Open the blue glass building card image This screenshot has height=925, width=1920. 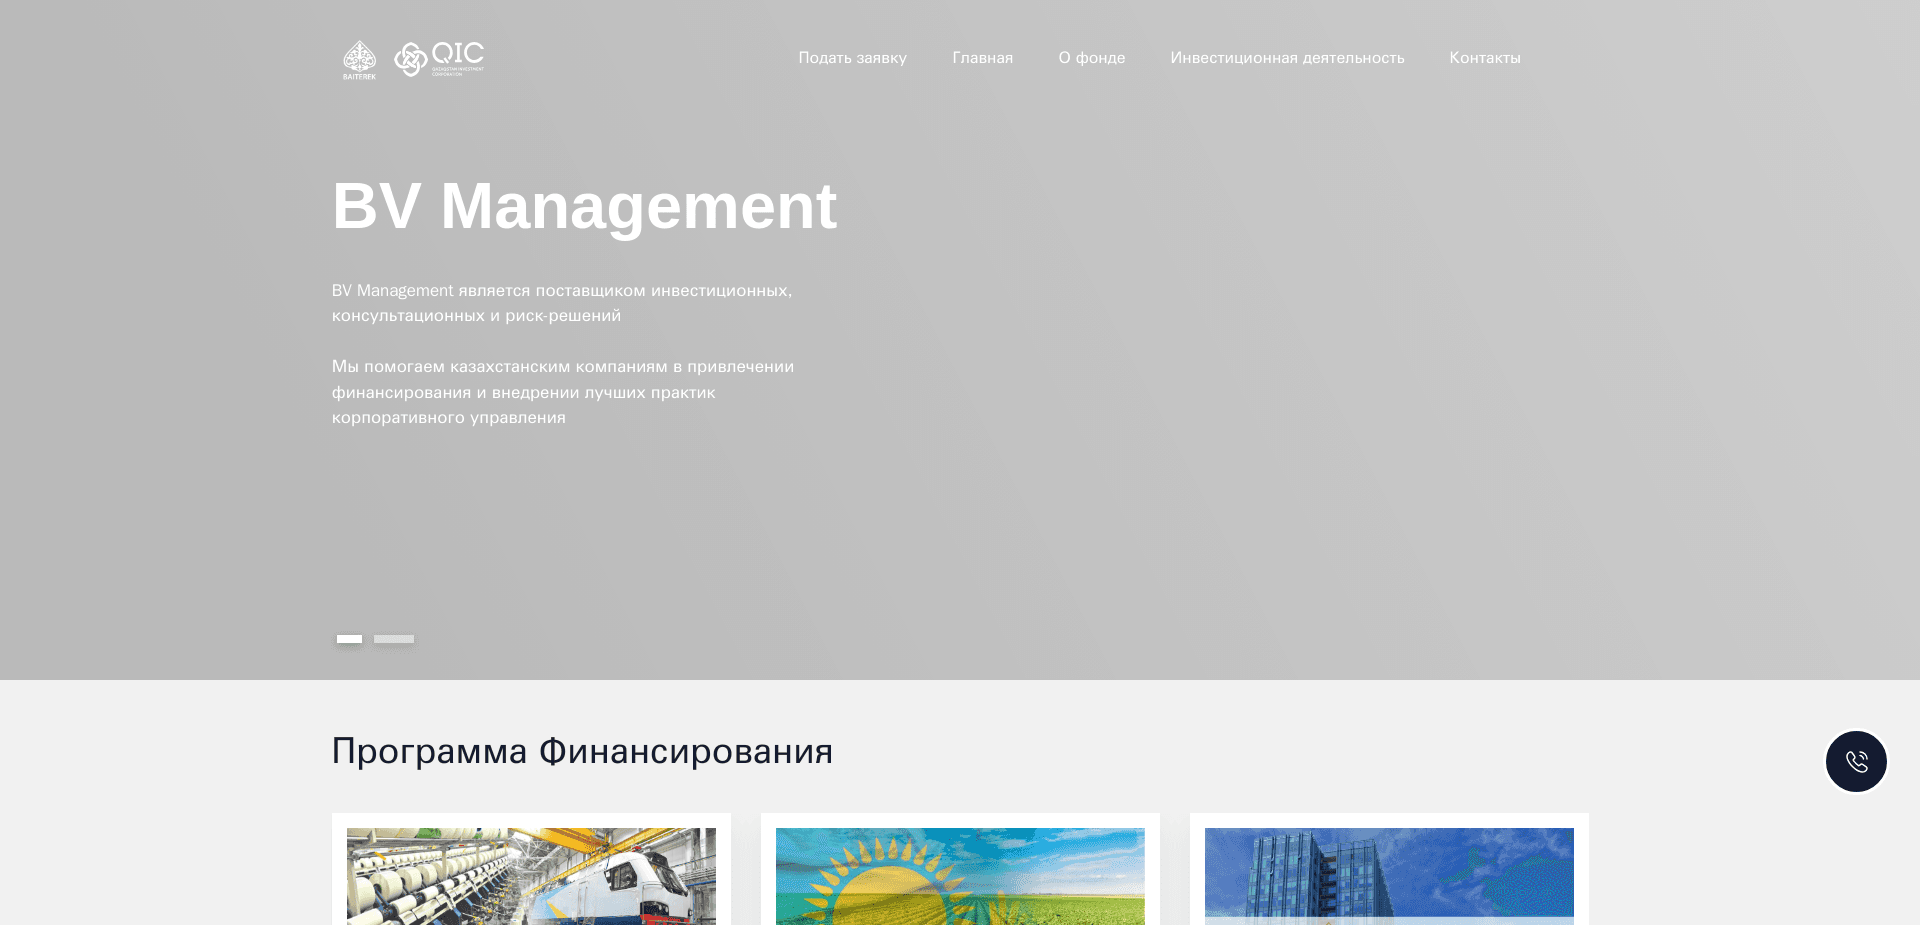pos(1389,876)
